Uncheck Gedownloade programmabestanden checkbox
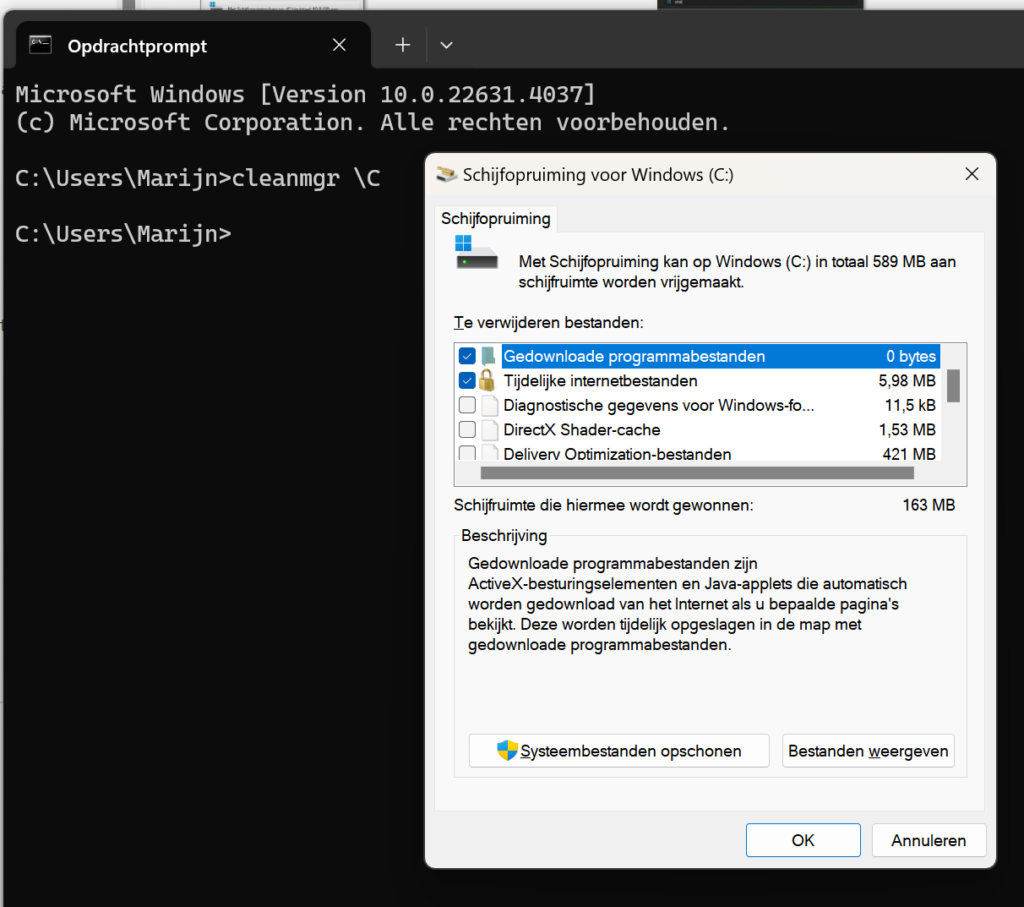Image resolution: width=1024 pixels, height=907 pixels. coord(467,356)
